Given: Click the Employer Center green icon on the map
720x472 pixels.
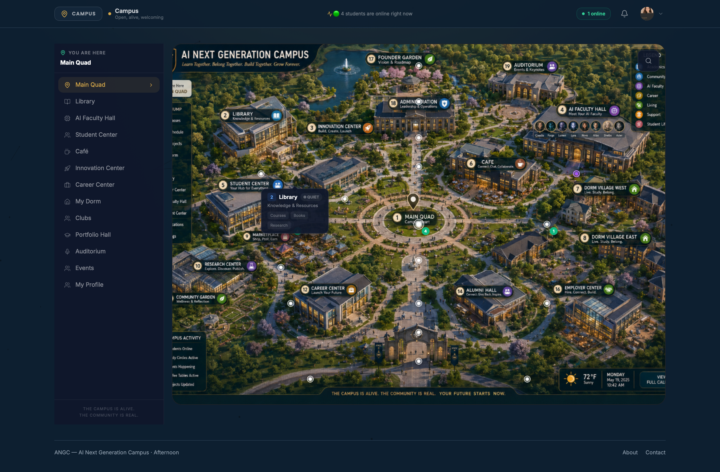Looking at the screenshot, I should point(608,289).
